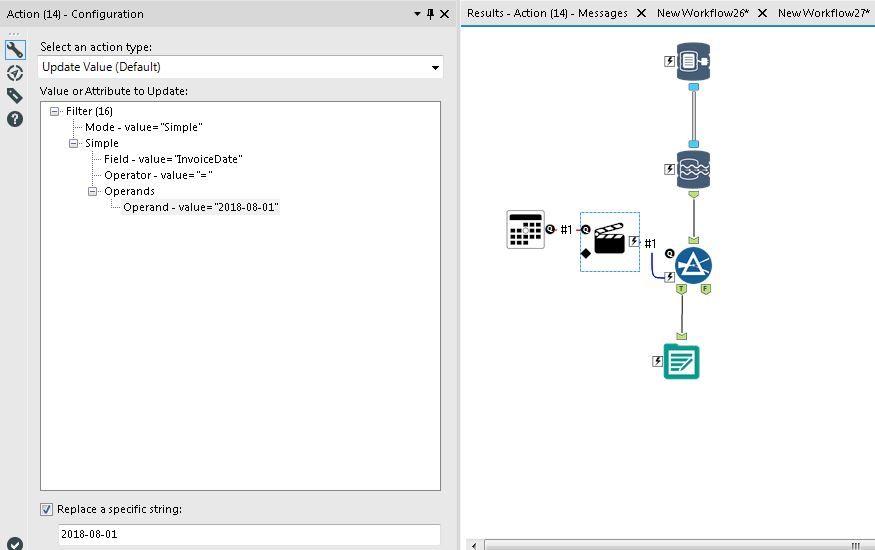Open the Navigation compass icon

[15, 73]
